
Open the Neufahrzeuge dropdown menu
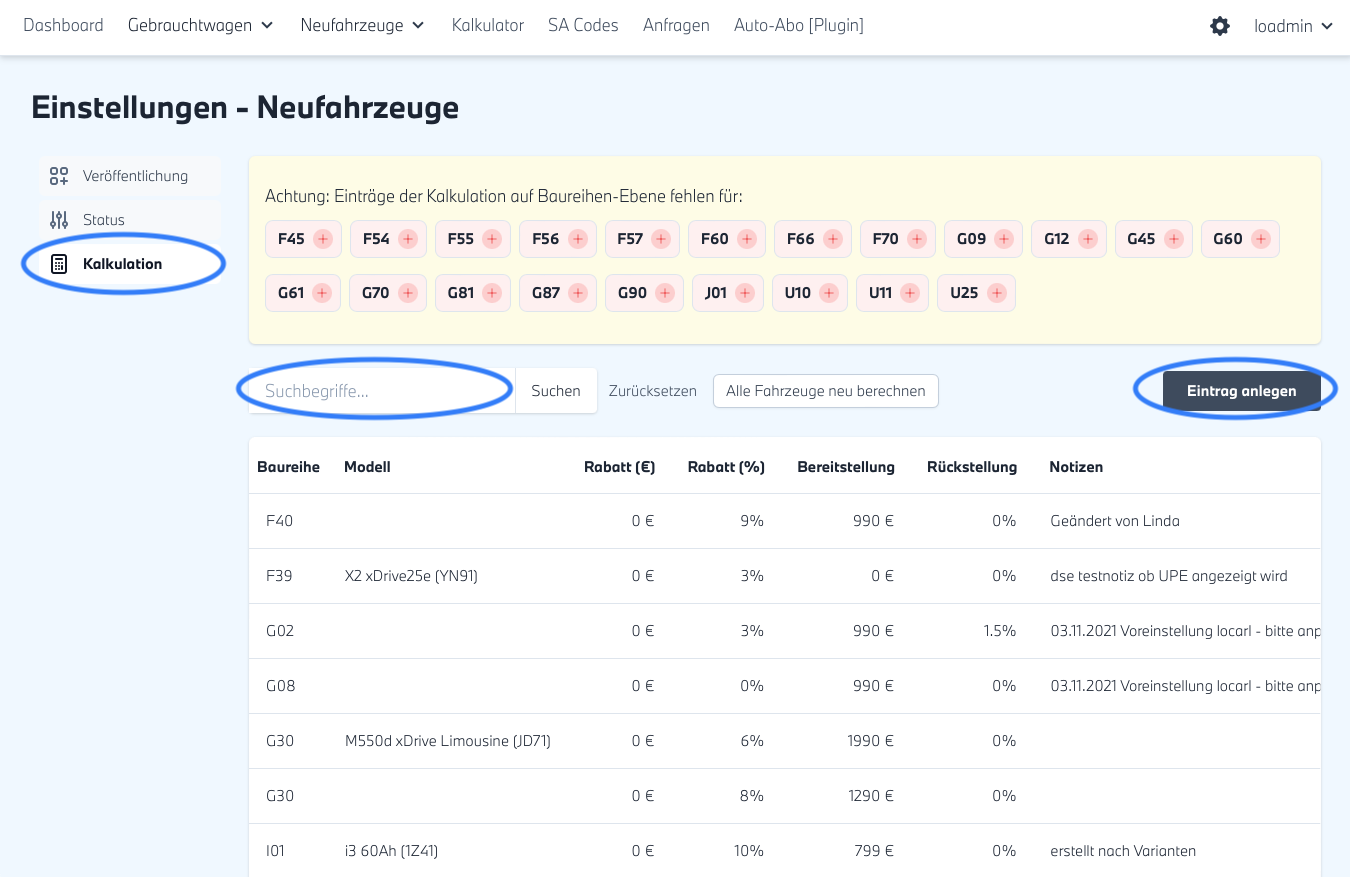pyautogui.click(x=362, y=26)
